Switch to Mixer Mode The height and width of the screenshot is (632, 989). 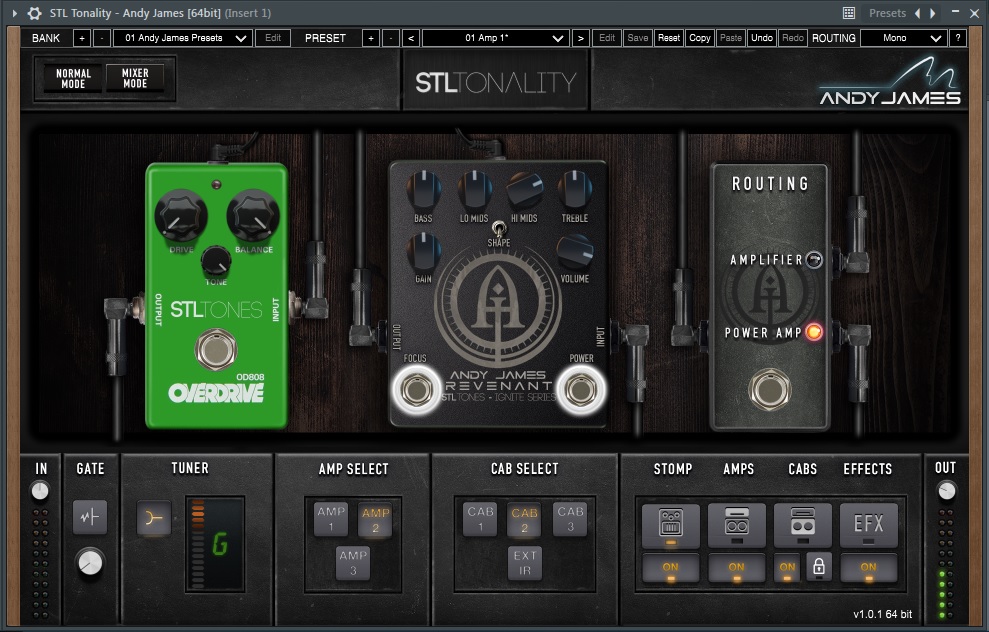[x=135, y=78]
